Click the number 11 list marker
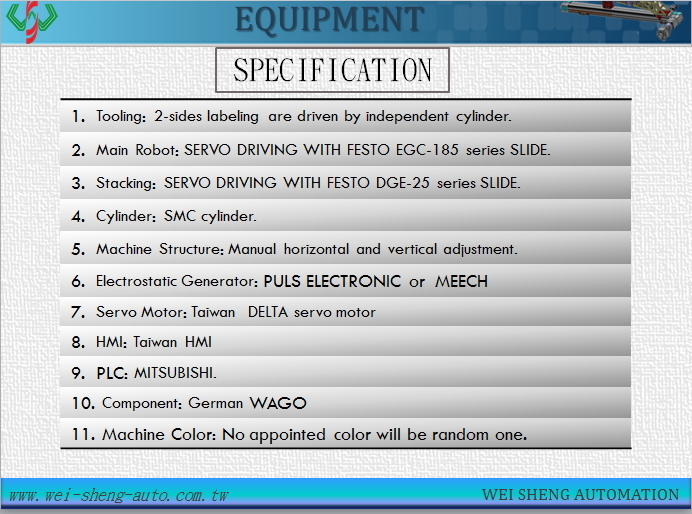 point(84,434)
